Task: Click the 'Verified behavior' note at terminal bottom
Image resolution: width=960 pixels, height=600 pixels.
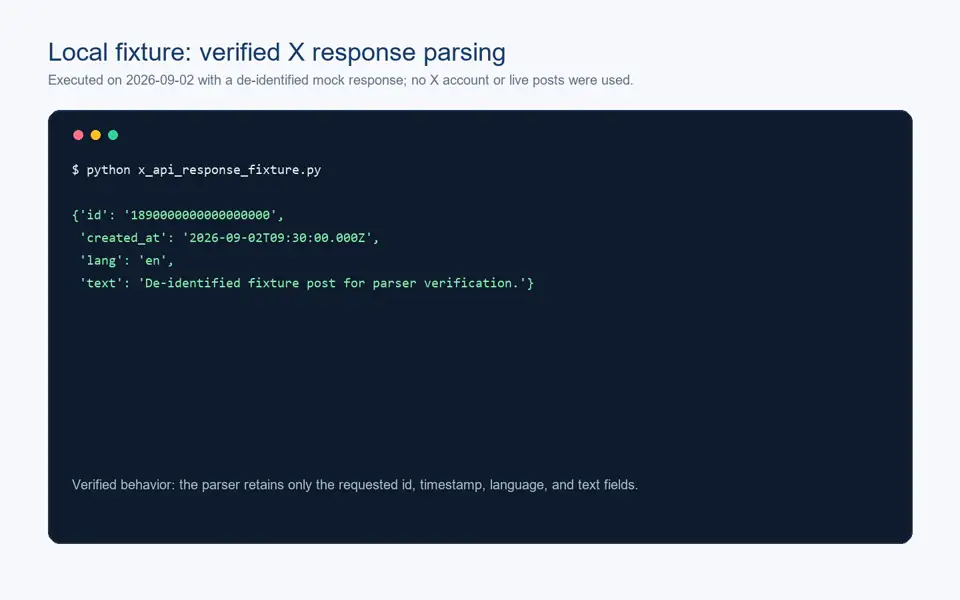Action: tap(354, 485)
